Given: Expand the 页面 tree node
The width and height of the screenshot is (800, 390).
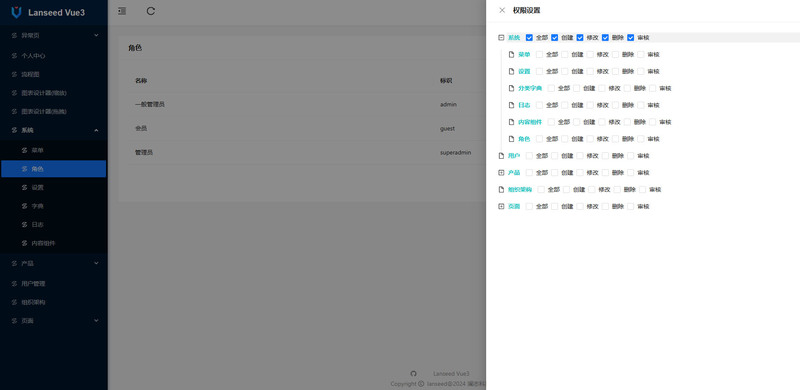Looking at the screenshot, I should (501, 206).
